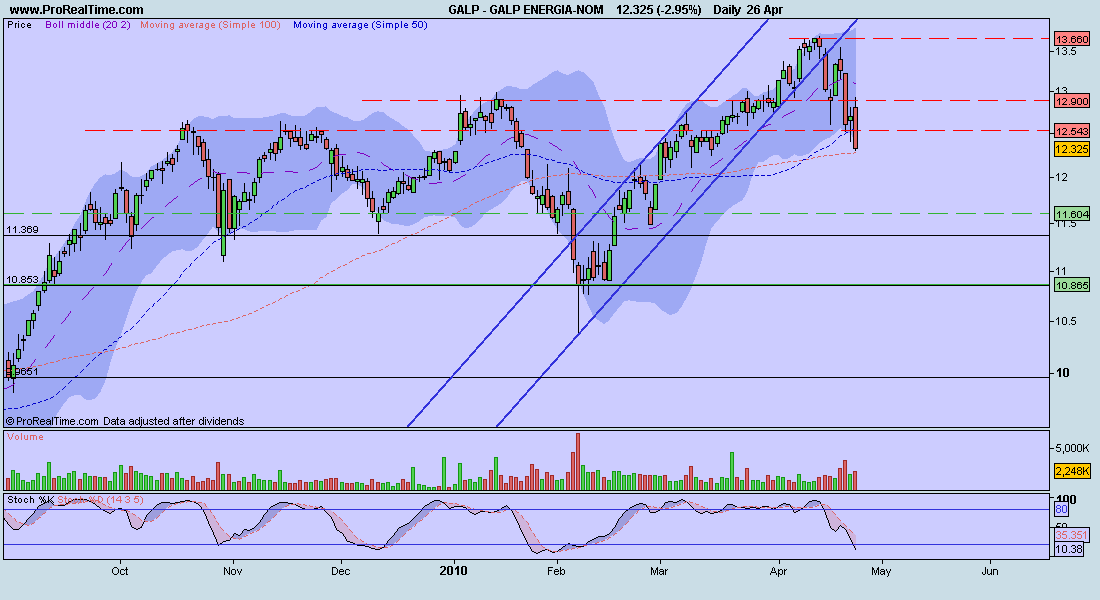The image size is (1100, 600).
Task: Click the ProRealTime.com data adjusted copyright note
Action: tap(125, 421)
